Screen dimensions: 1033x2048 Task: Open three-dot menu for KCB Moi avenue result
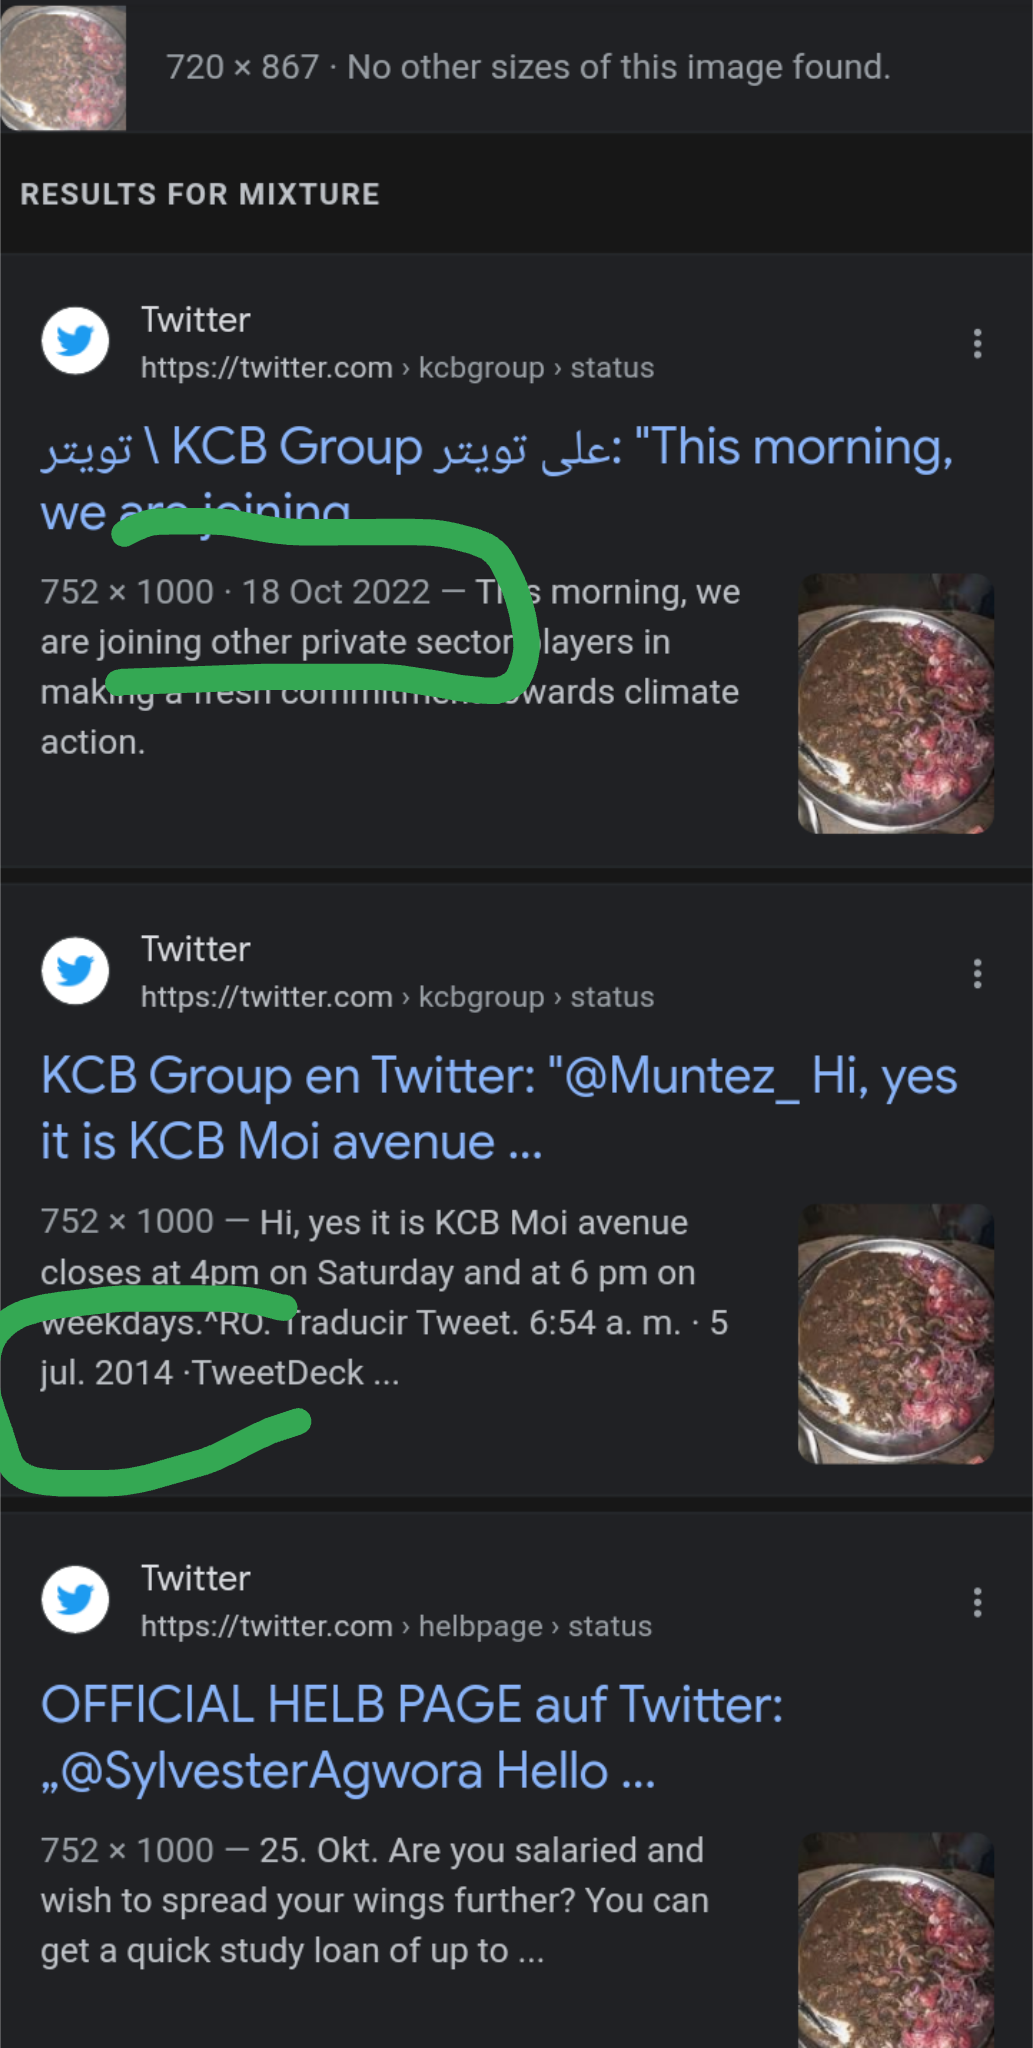[977, 973]
